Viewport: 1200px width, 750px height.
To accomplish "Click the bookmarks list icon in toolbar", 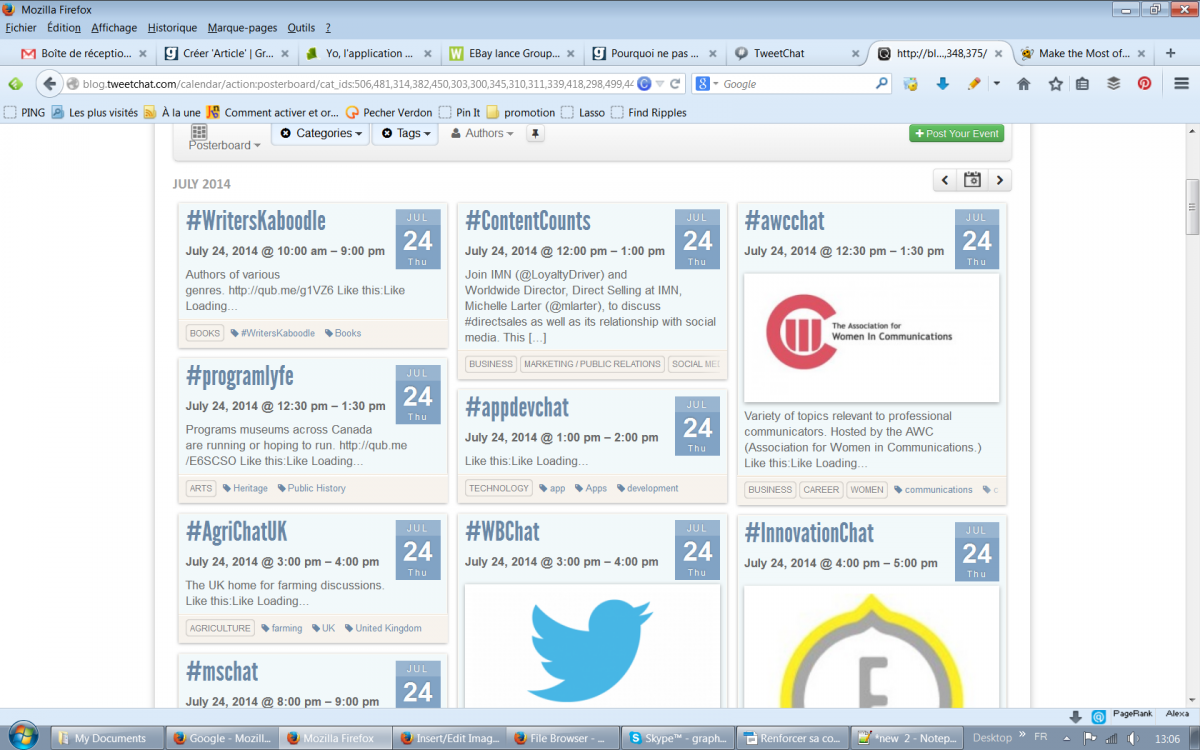I will (x=1082, y=84).
